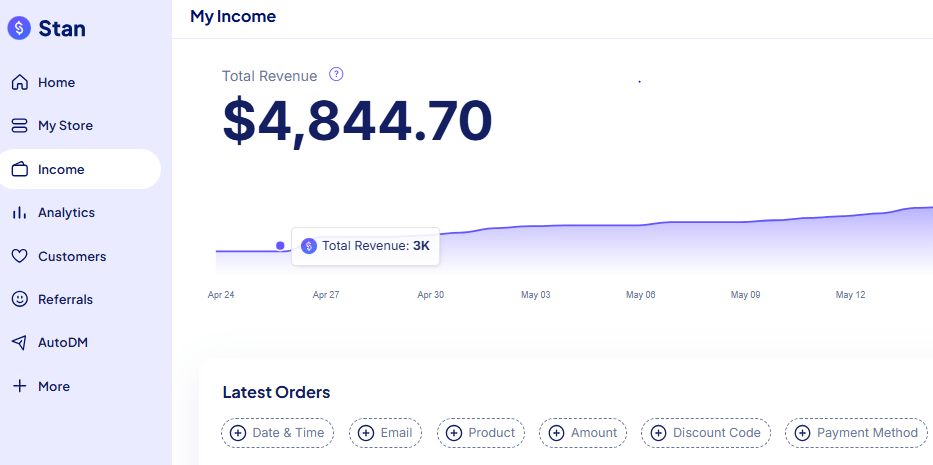This screenshot has width=933, height=465.
Task: Add the Date & Time filter
Action: 277,433
